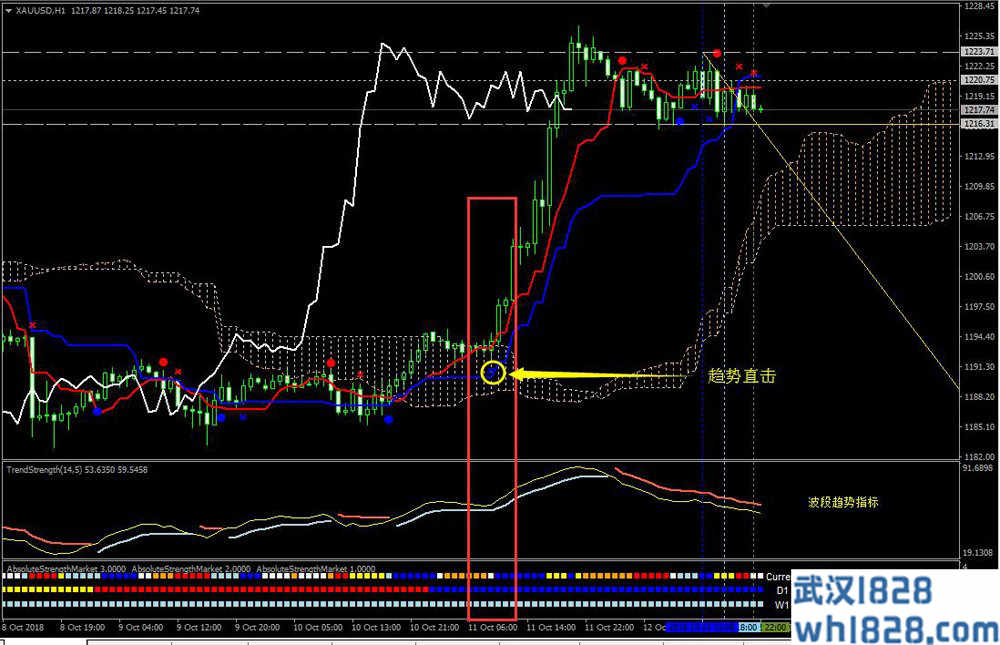Click the 趋势直击 text annotation

[x=741, y=376]
